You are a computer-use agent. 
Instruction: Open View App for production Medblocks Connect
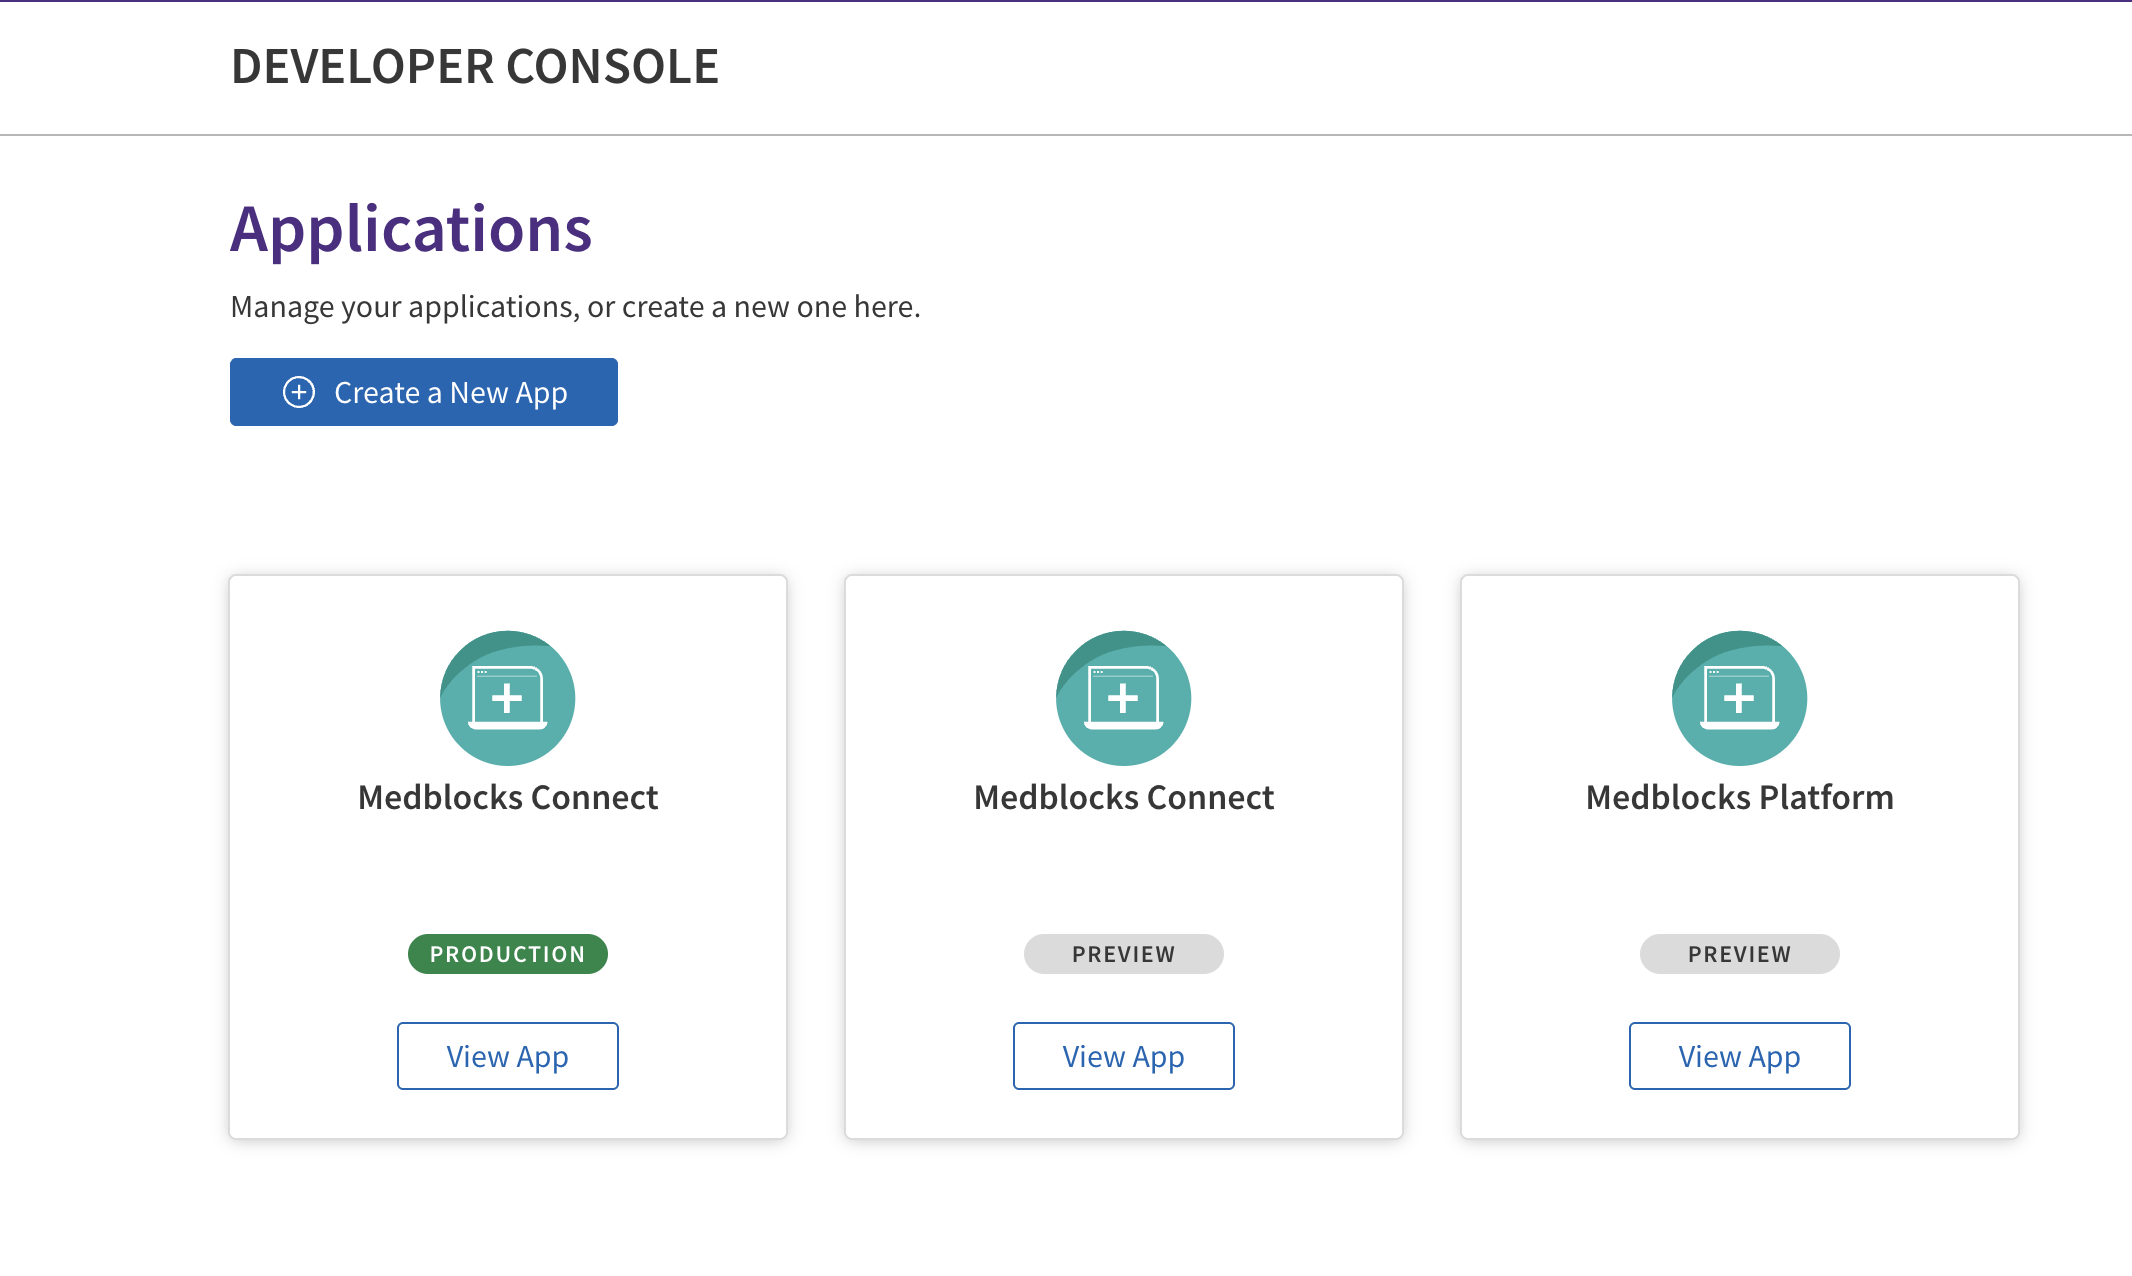(x=508, y=1056)
